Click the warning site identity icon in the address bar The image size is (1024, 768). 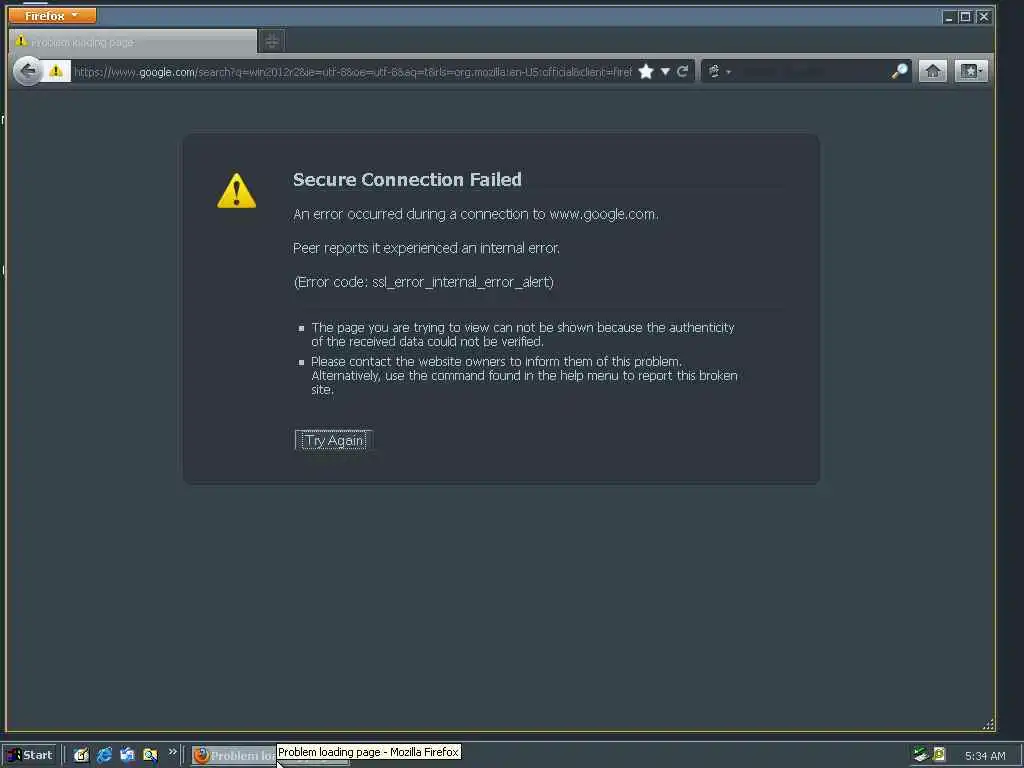pyautogui.click(x=56, y=71)
